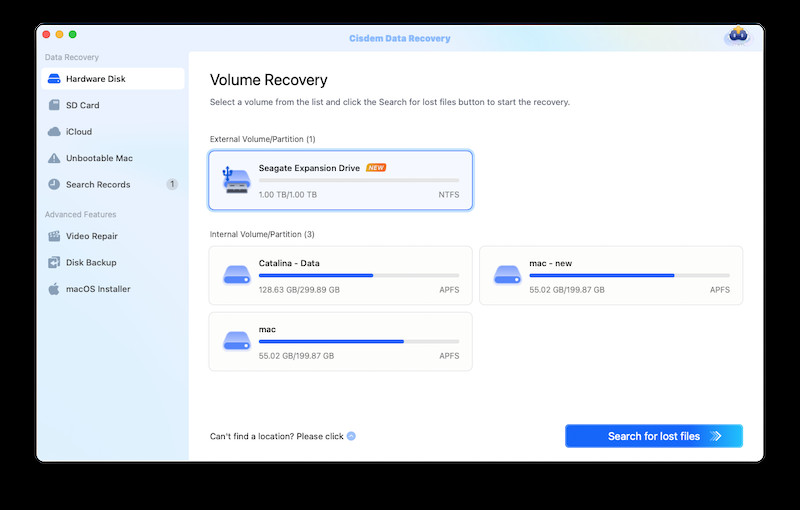Click the Catalina - Data drive icon
The image size is (800, 510).
click(x=237, y=275)
